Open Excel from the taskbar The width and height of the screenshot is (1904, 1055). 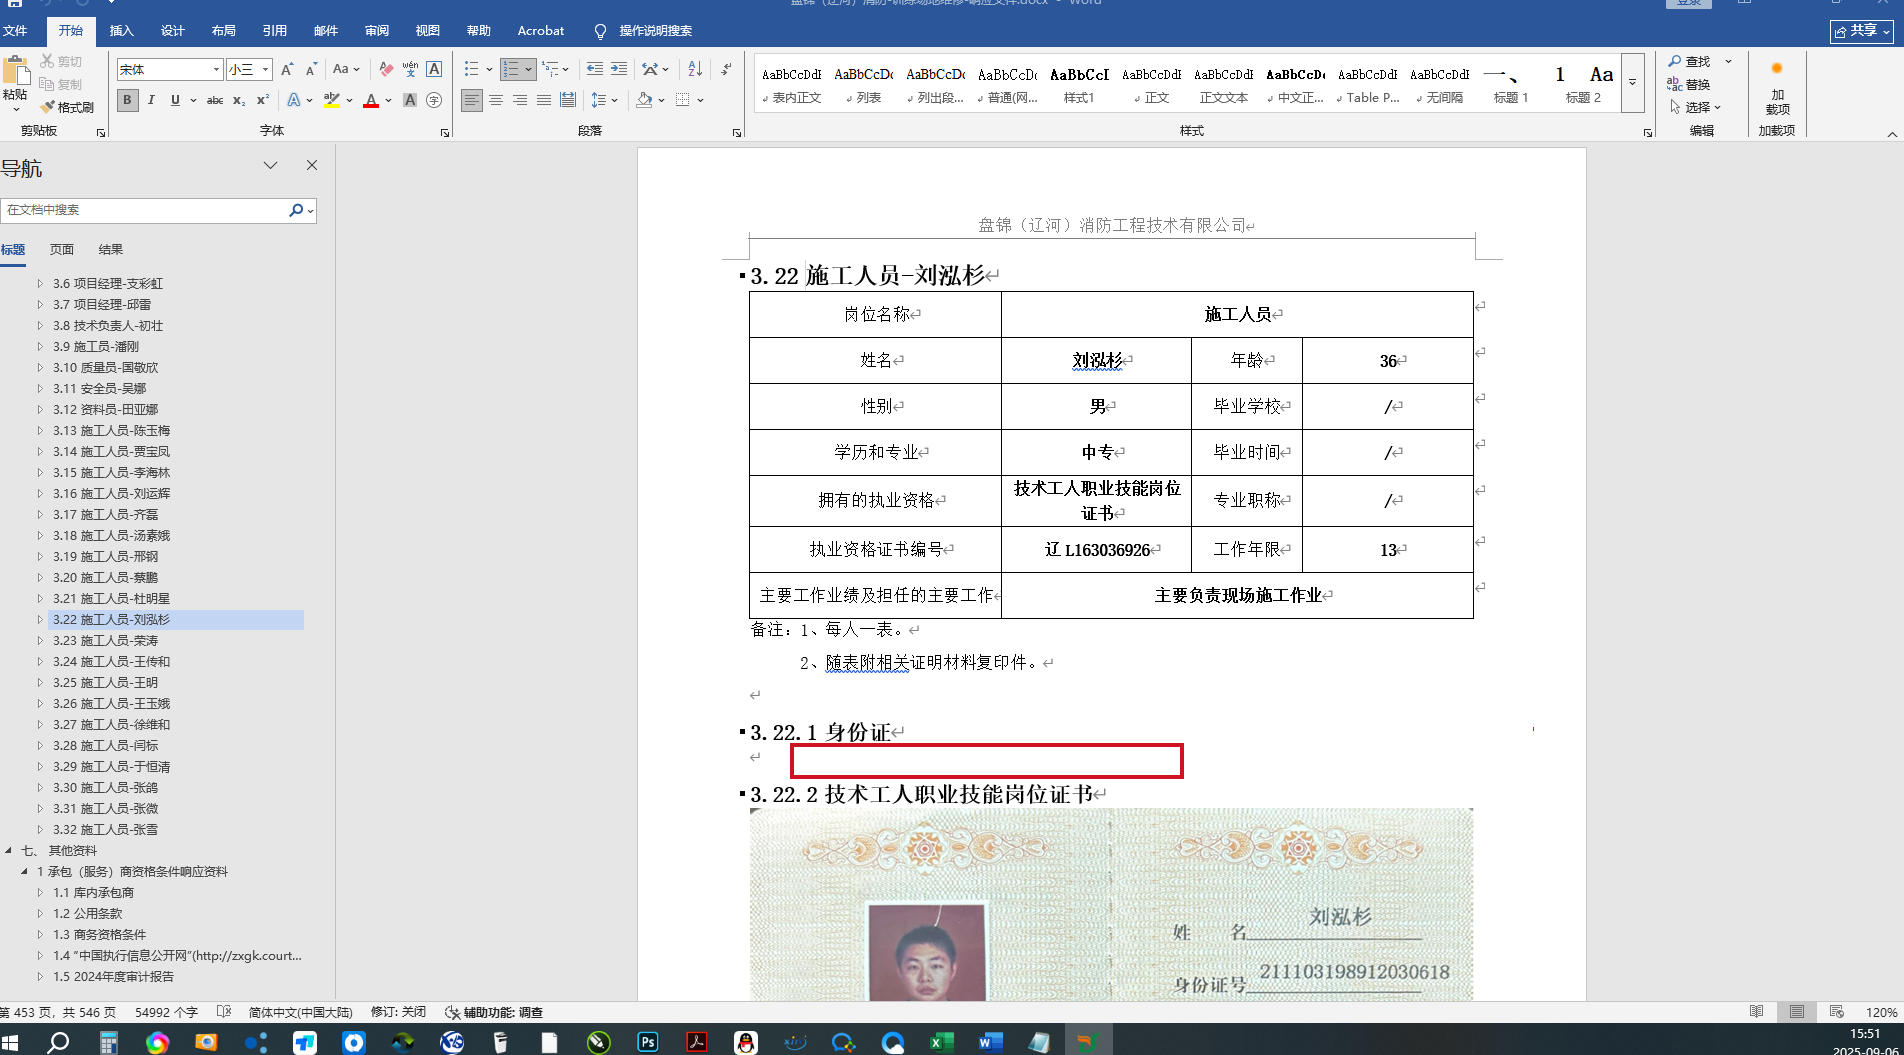pyautogui.click(x=941, y=1042)
